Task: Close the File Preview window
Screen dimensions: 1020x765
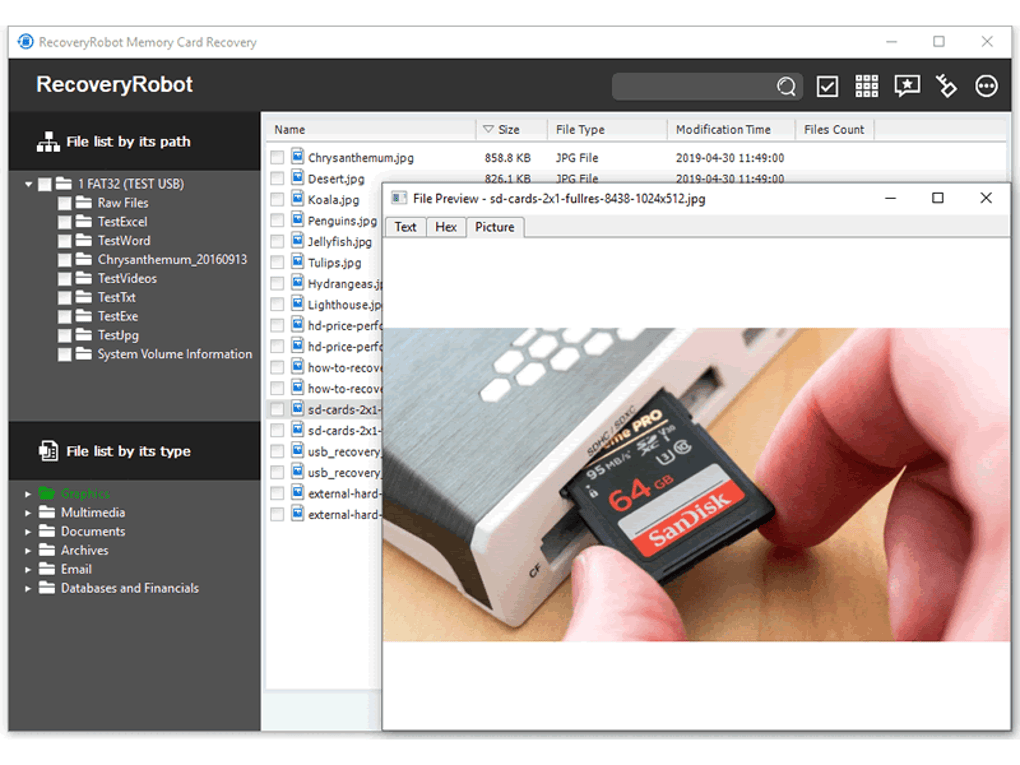Action: (986, 198)
